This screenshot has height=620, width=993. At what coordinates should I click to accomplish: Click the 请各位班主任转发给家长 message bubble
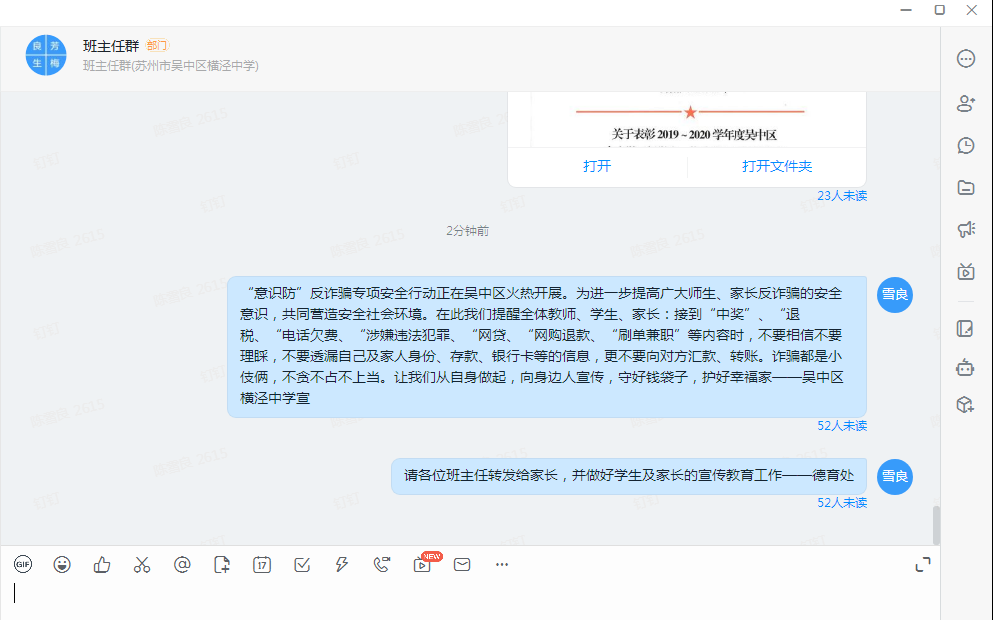coord(629,476)
